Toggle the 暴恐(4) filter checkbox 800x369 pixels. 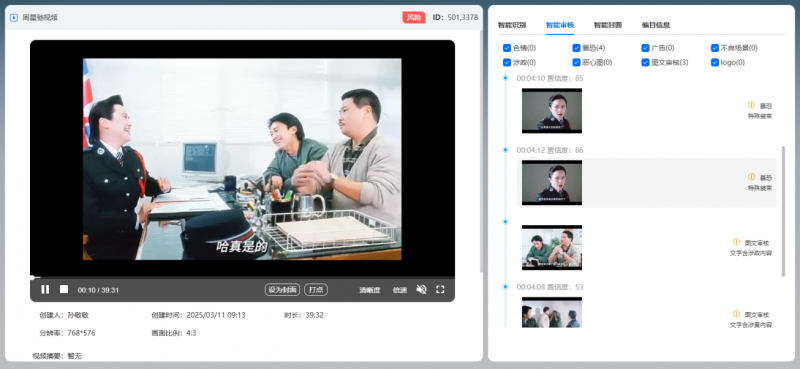click(576, 48)
